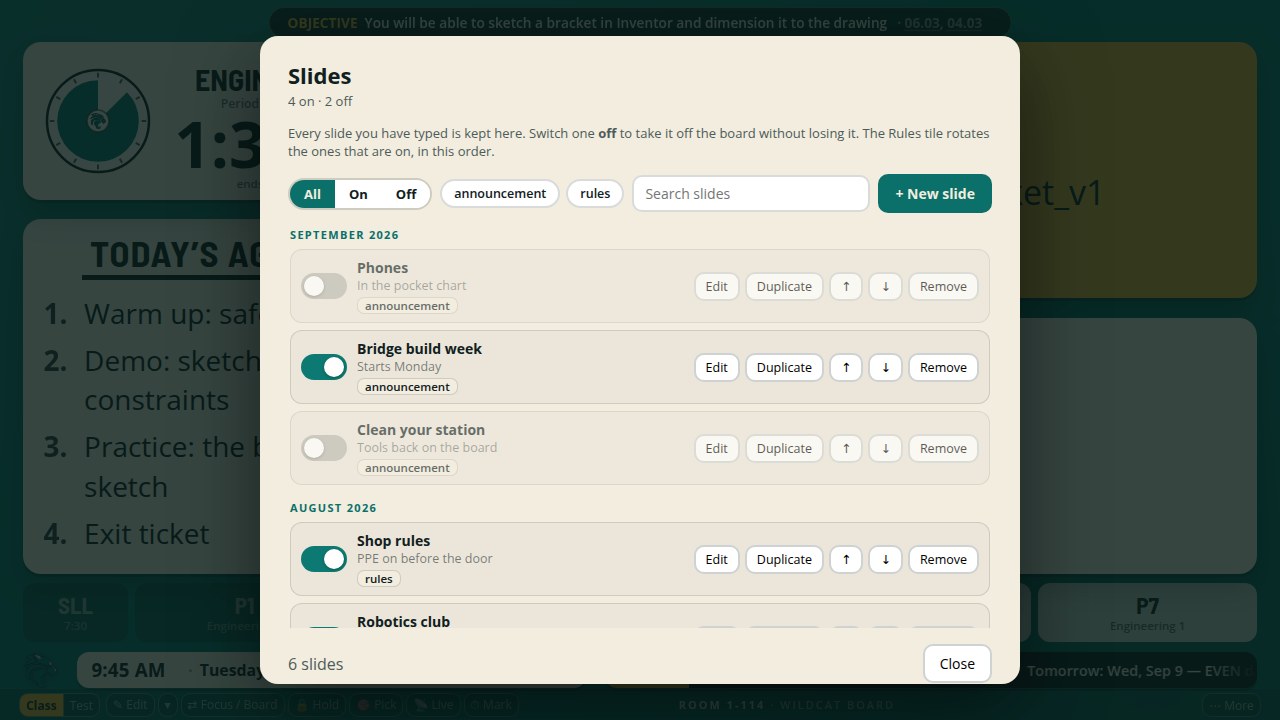The height and width of the screenshot is (720, 1280).
Task: Click the Search slides field
Action: point(751,194)
